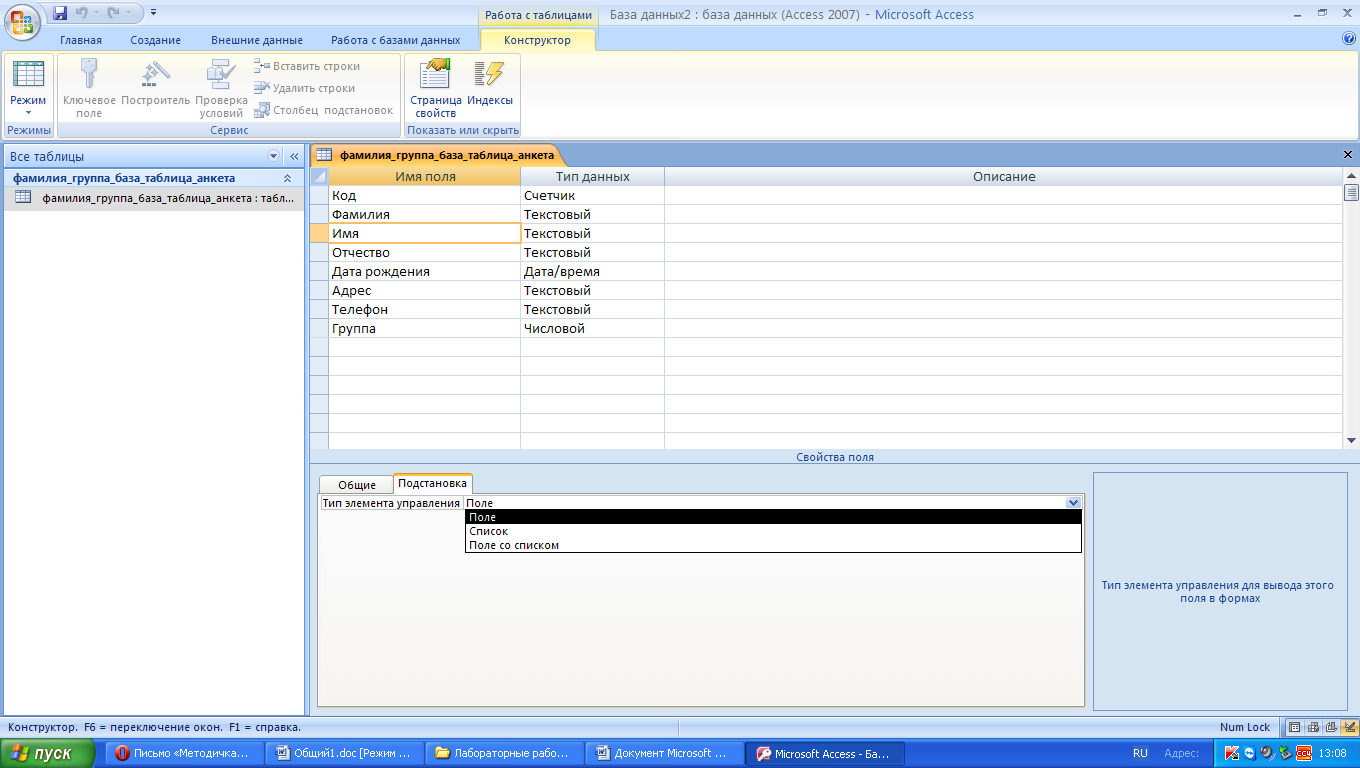The height and width of the screenshot is (768, 1360).
Task: Select the Код field name cell
Action: click(425, 196)
